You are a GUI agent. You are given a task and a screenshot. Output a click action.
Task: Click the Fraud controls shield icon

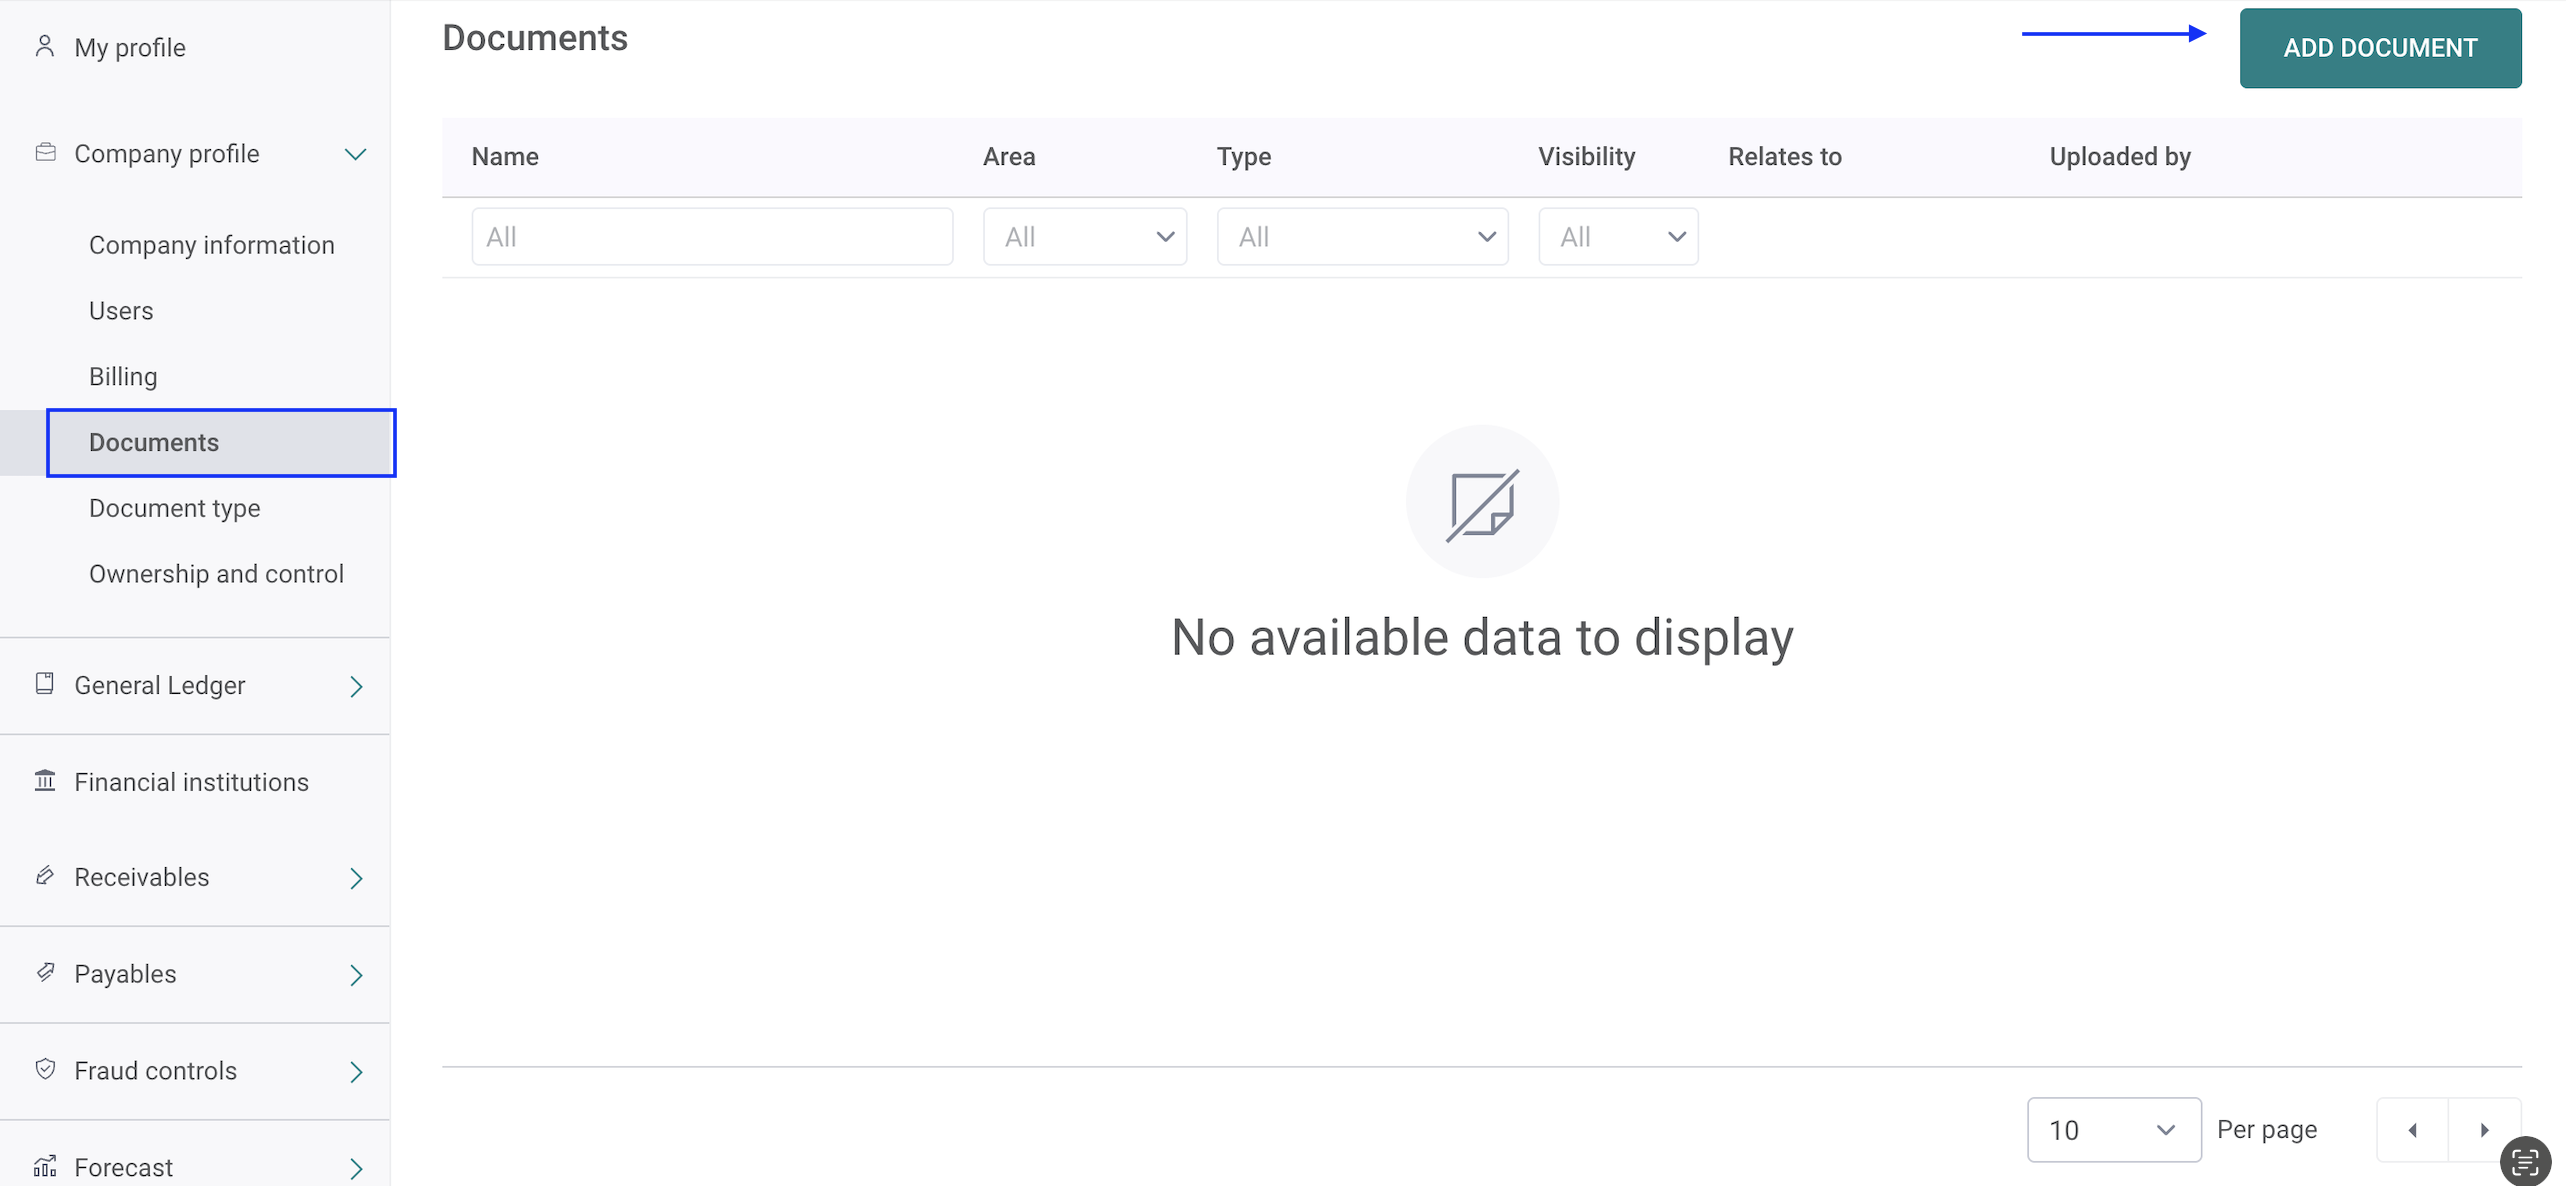click(x=45, y=1069)
